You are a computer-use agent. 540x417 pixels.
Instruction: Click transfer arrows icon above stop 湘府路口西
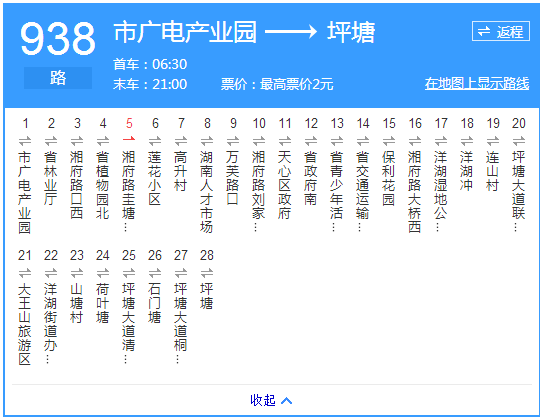click(x=77, y=141)
